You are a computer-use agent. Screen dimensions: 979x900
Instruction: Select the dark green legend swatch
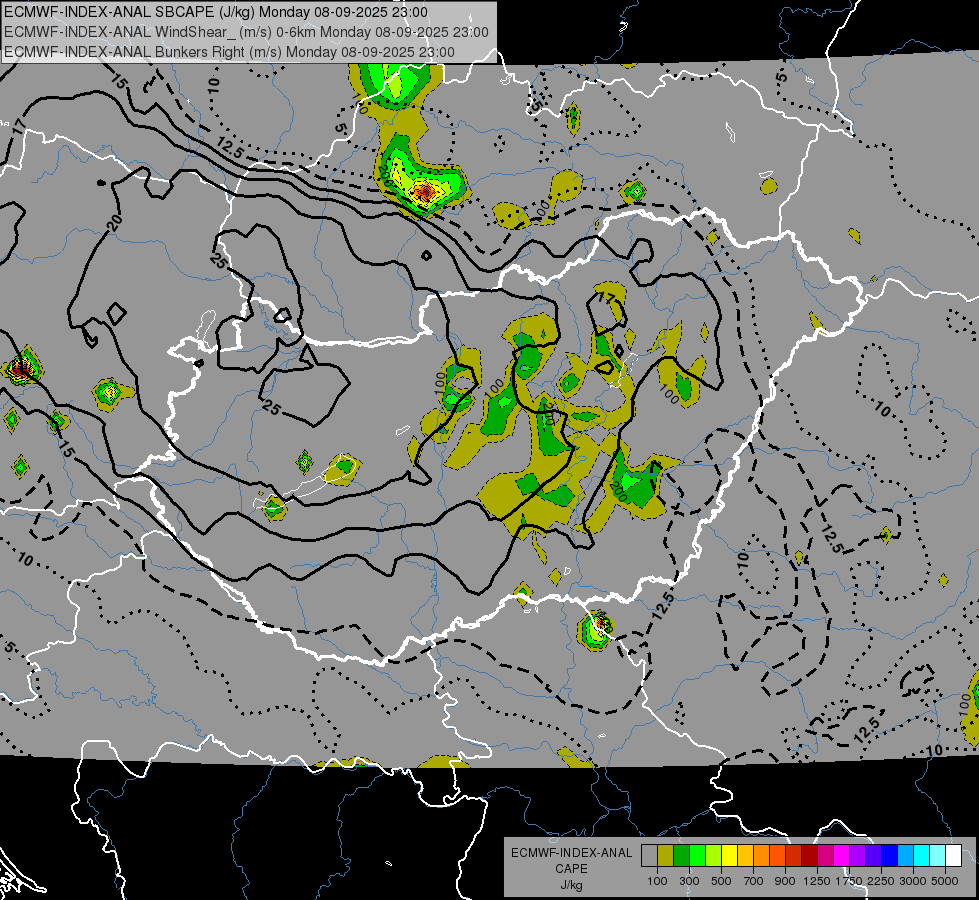coord(681,855)
